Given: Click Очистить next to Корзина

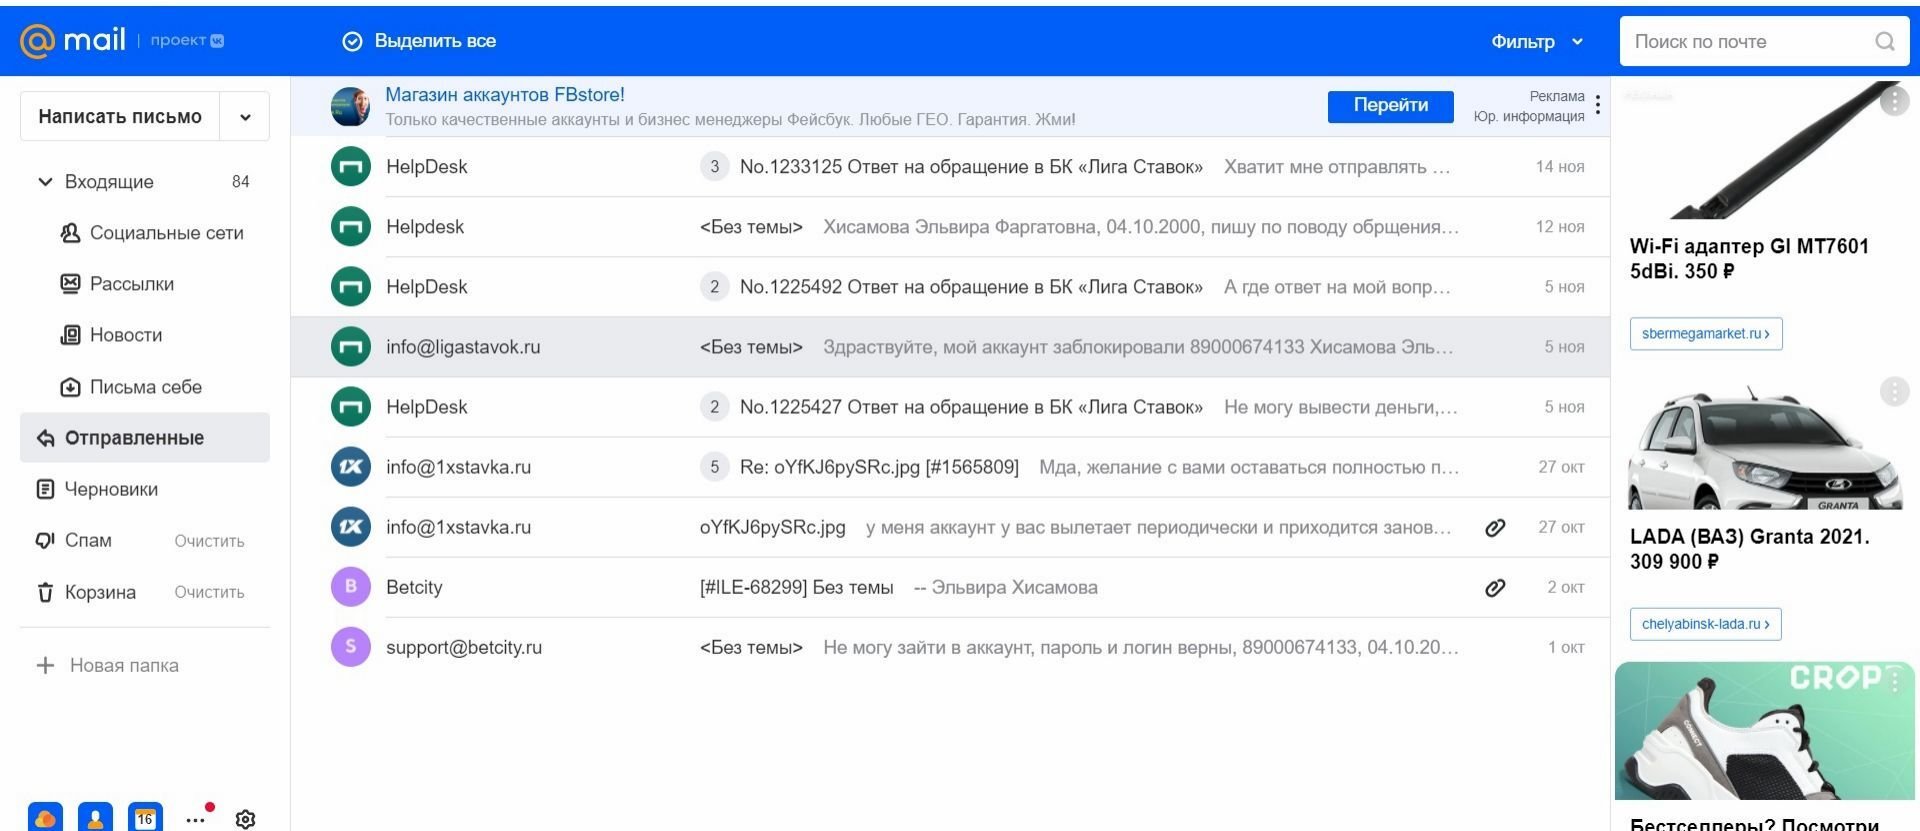Looking at the screenshot, I should pos(209,592).
